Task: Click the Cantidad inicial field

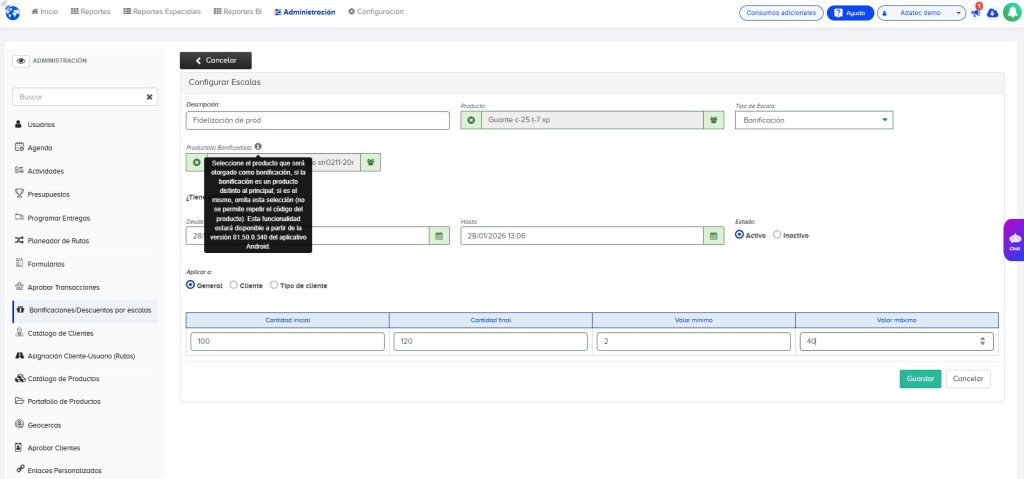Action: (x=287, y=341)
